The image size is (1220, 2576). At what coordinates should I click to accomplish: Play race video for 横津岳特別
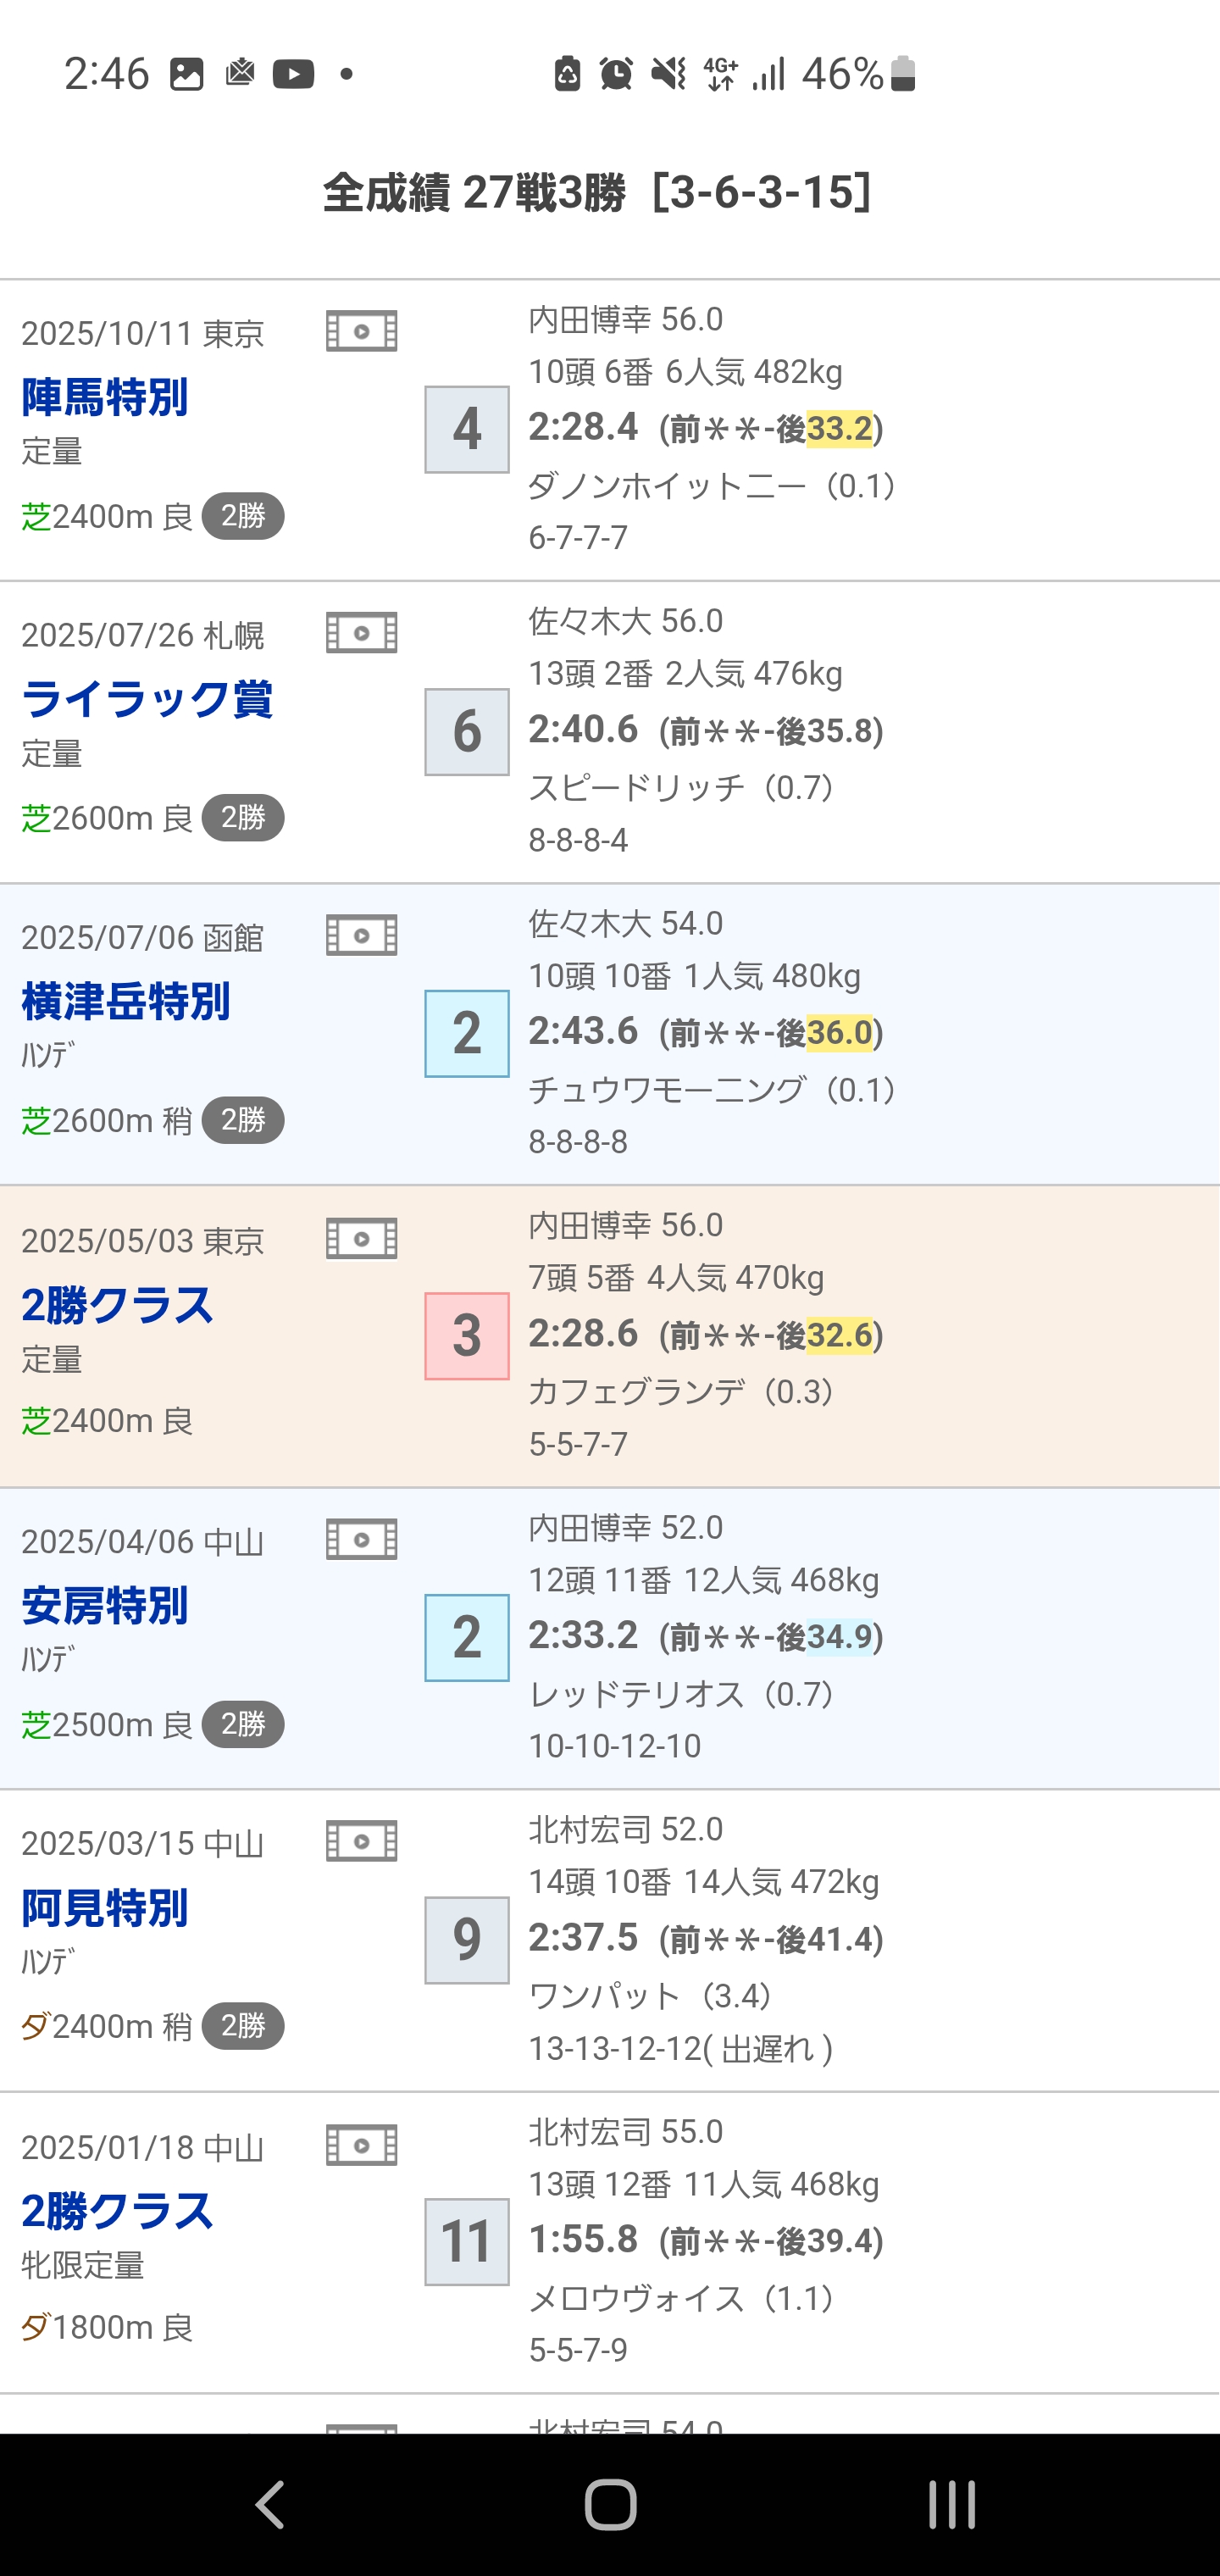361,935
